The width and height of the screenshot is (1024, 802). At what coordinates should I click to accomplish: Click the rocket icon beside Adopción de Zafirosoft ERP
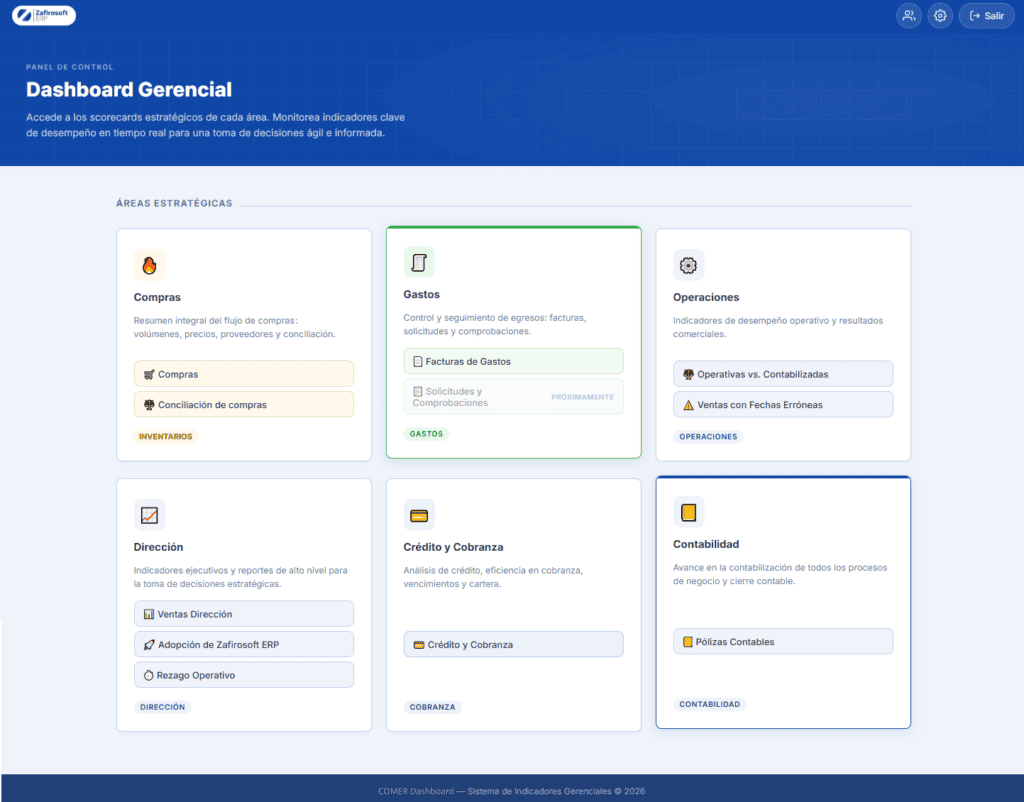[x=149, y=645]
